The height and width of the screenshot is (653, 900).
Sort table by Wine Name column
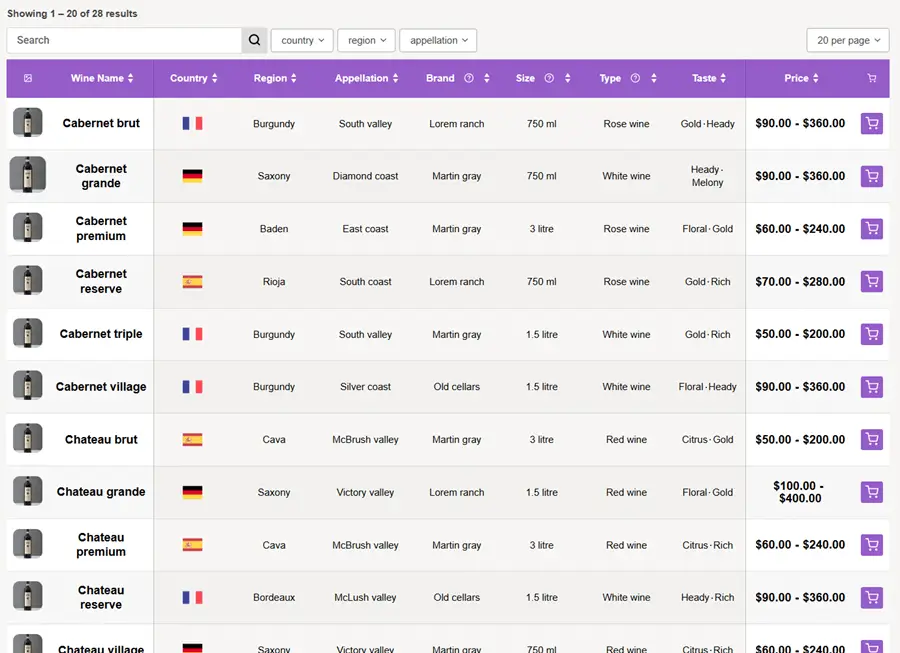pyautogui.click(x=101, y=78)
